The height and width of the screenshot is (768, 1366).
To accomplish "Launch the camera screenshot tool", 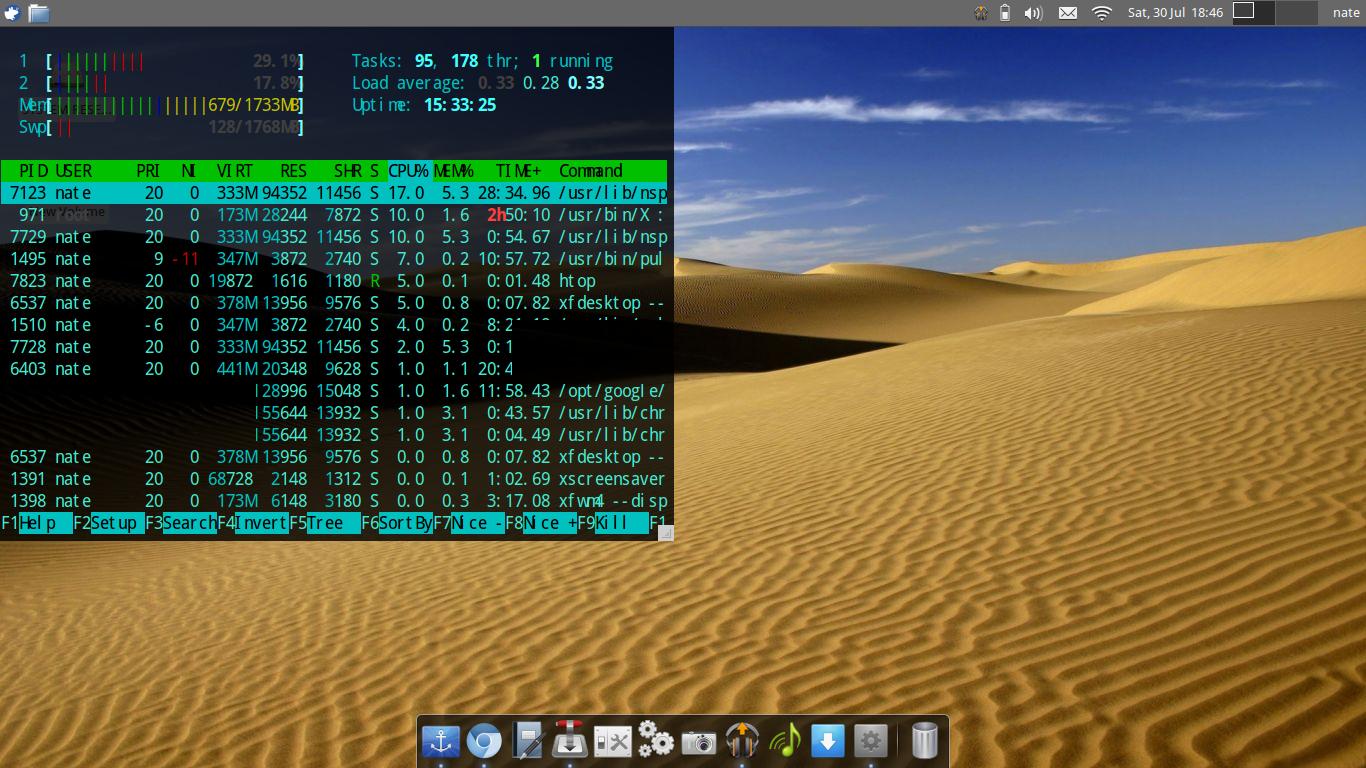I will 699,742.
